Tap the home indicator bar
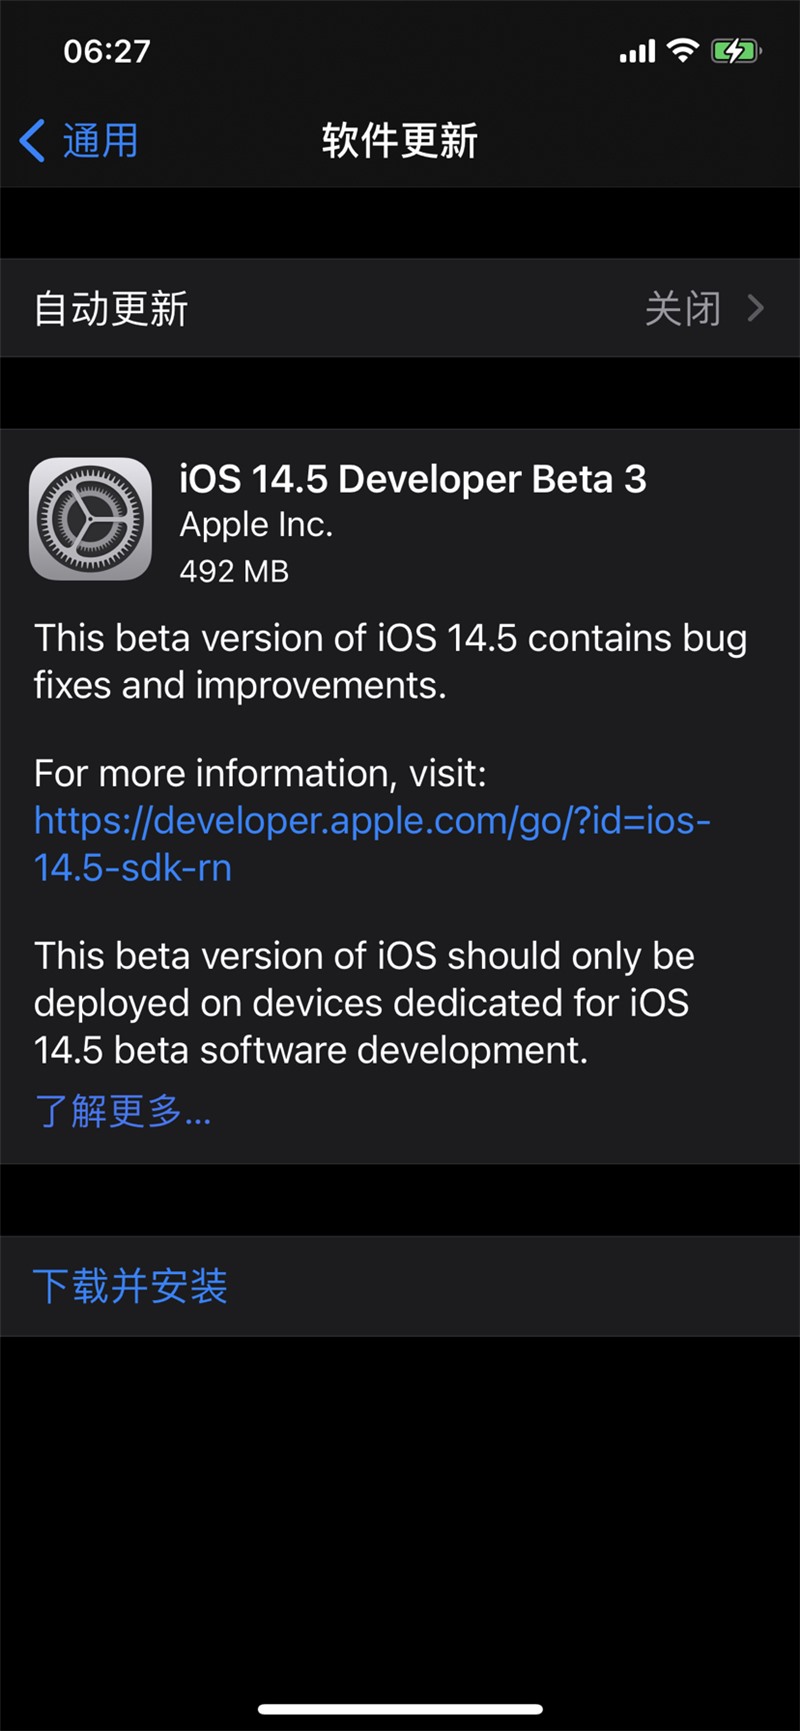The height and width of the screenshot is (1731, 800). [400, 1710]
